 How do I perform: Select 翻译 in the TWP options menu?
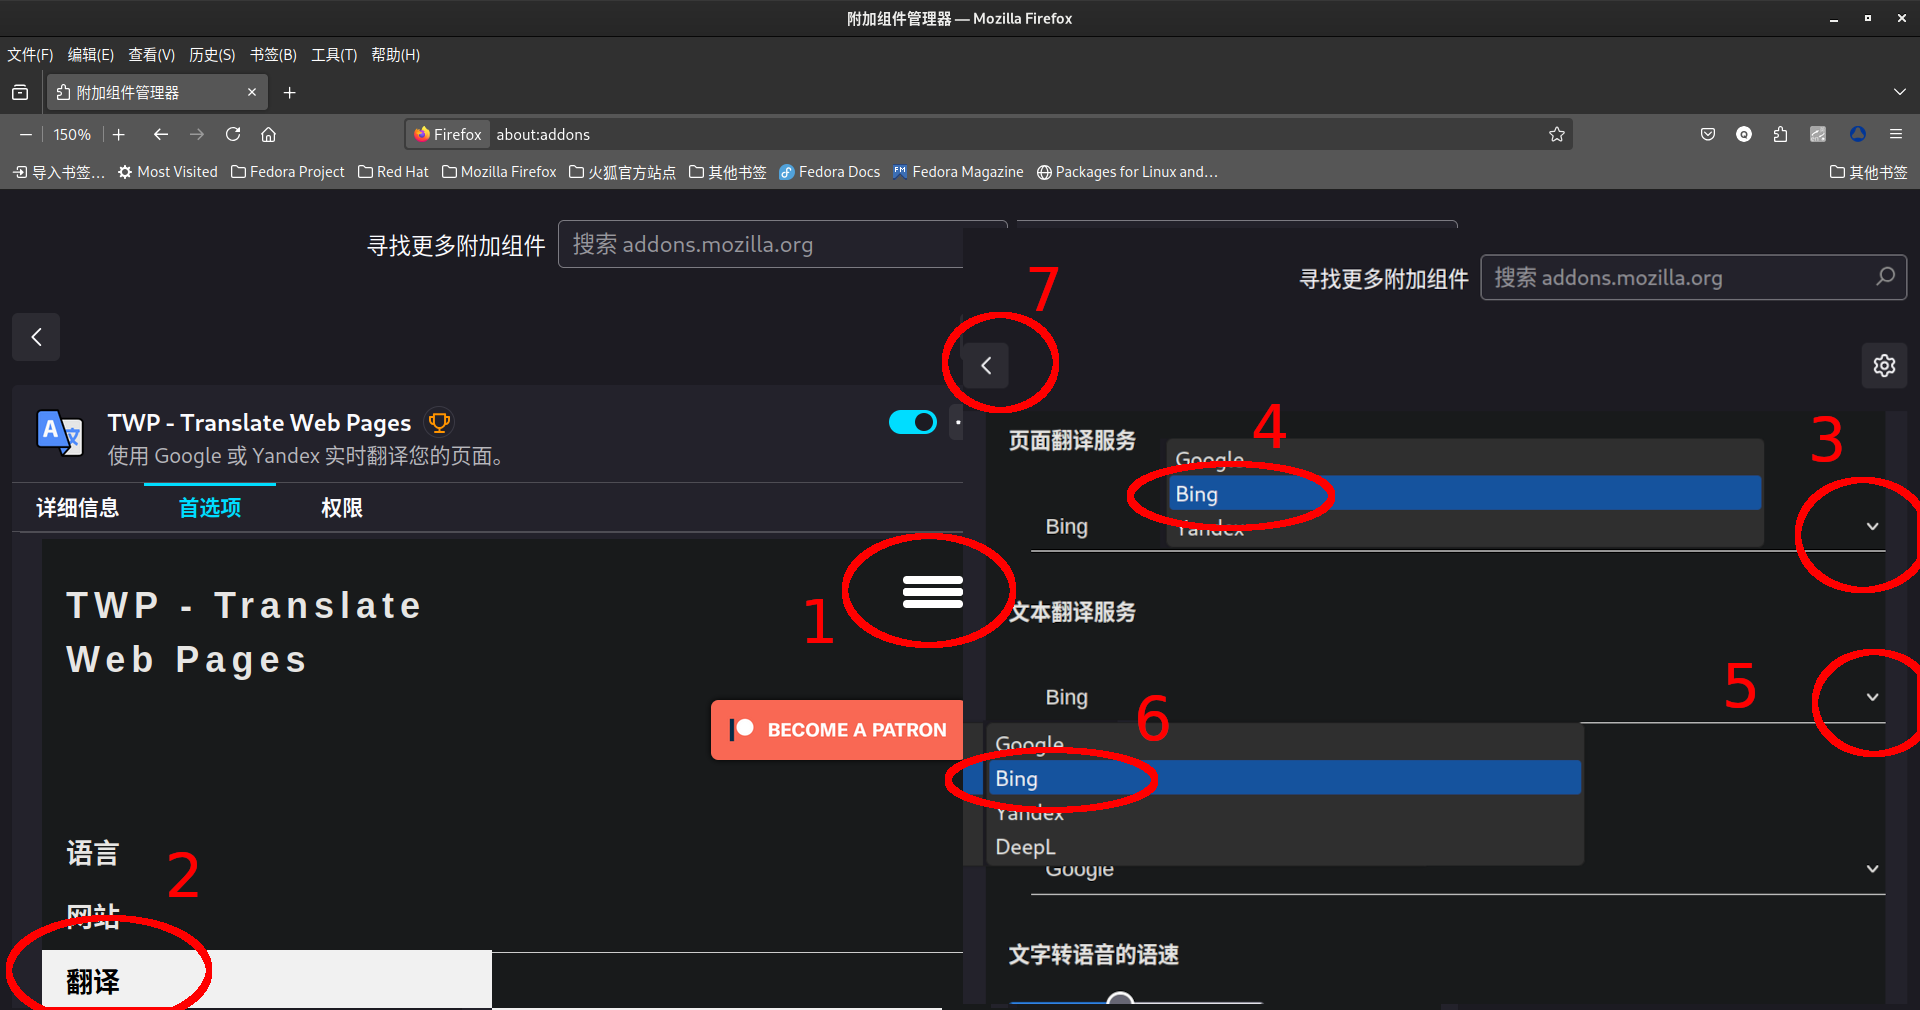[x=266, y=981]
